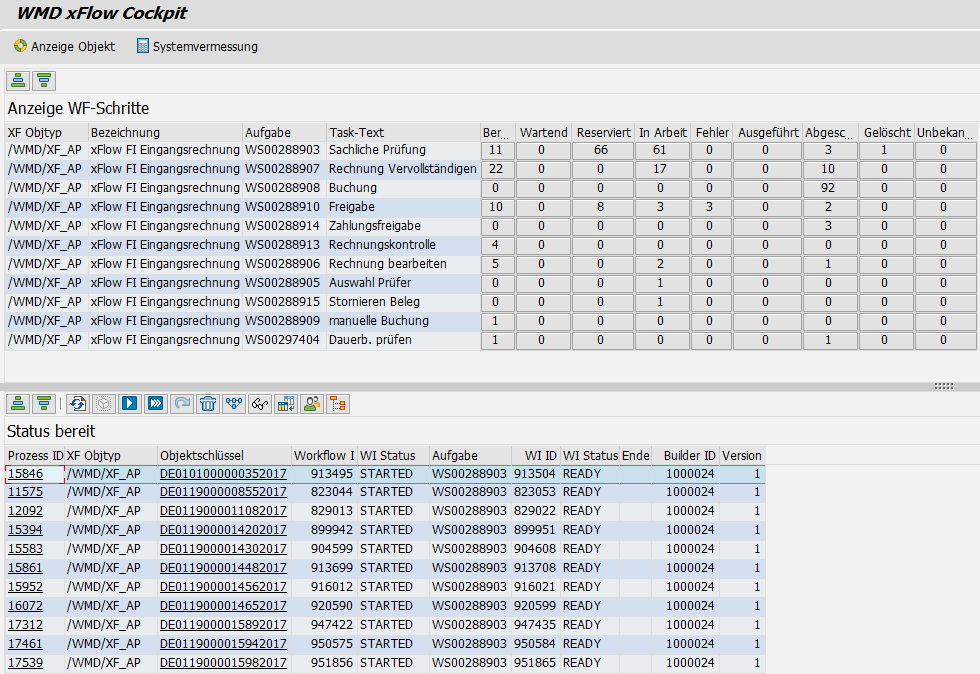Click the Reserviert count 66 cell
The width and height of the screenshot is (980, 674).
point(601,150)
